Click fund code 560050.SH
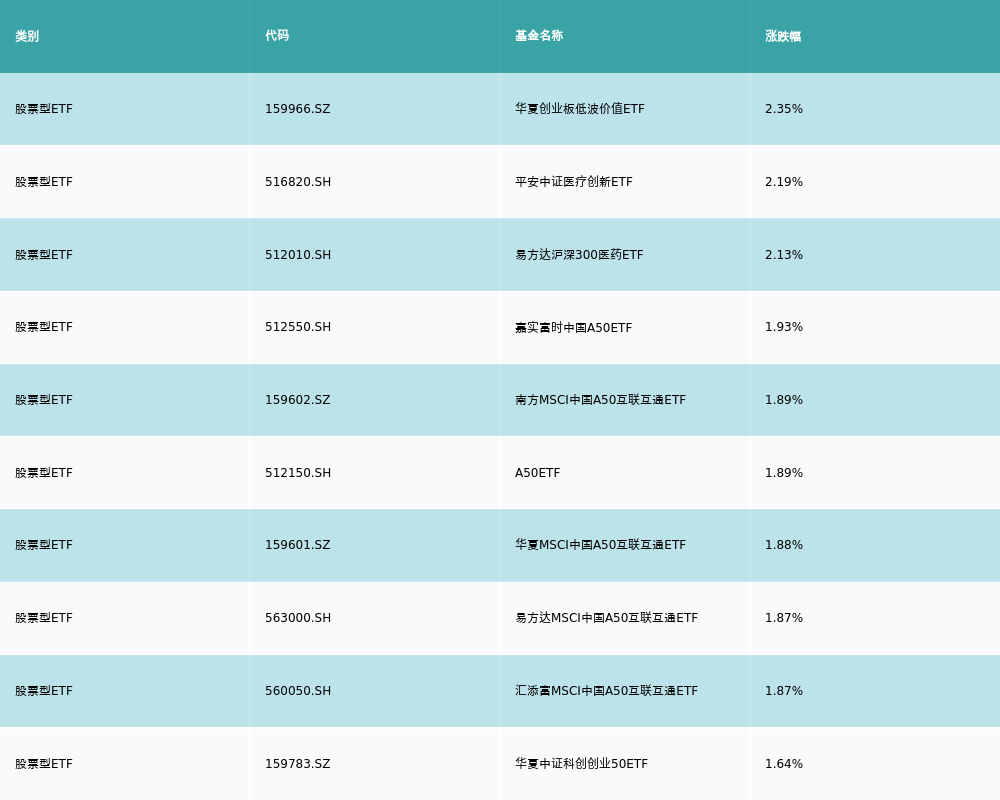 click(x=298, y=691)
